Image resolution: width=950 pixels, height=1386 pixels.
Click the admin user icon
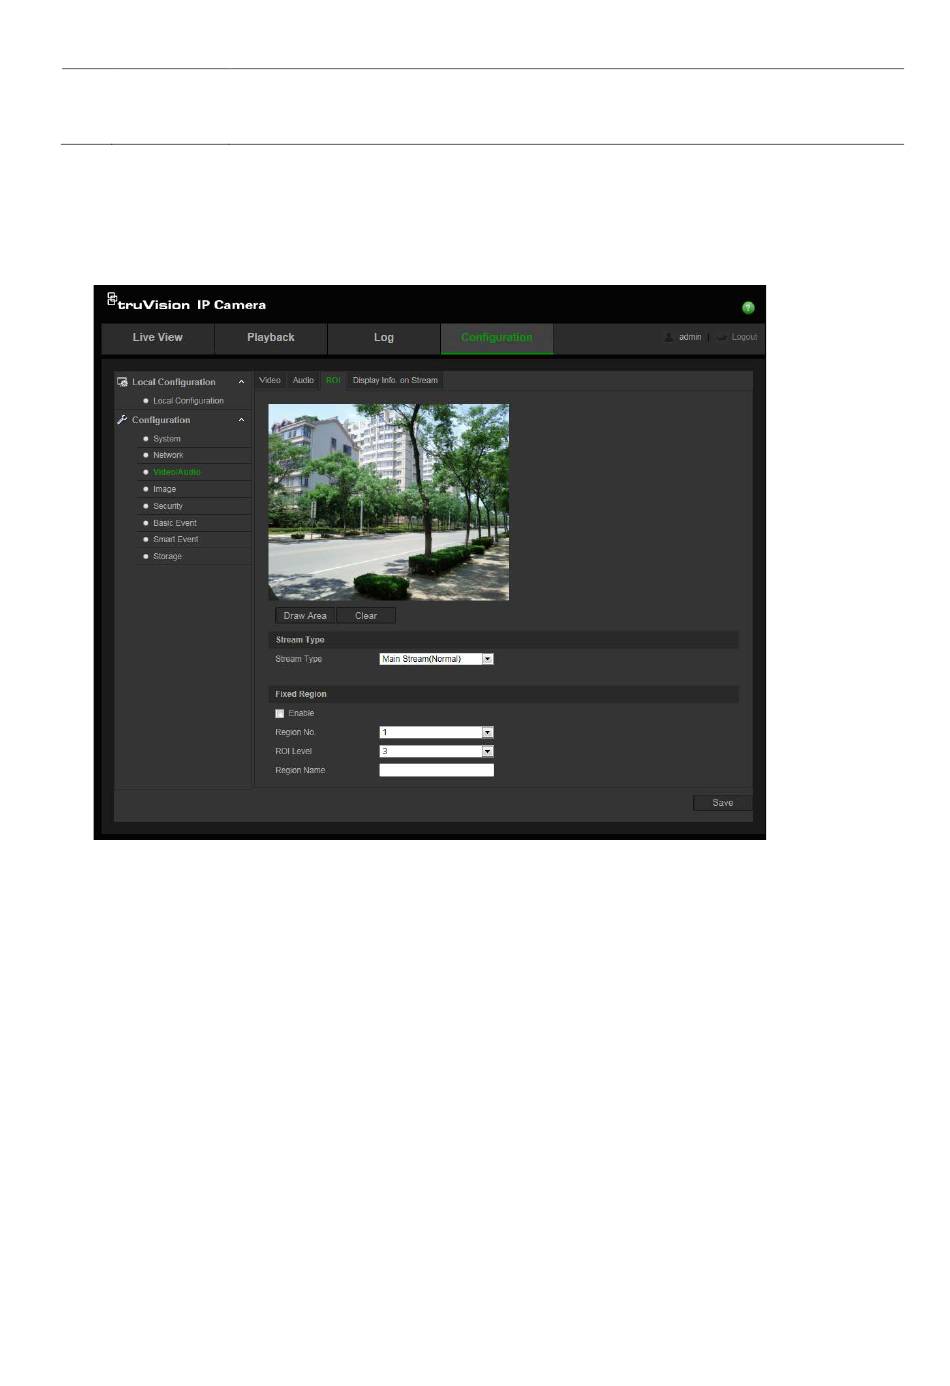click(x=669, y=337)
